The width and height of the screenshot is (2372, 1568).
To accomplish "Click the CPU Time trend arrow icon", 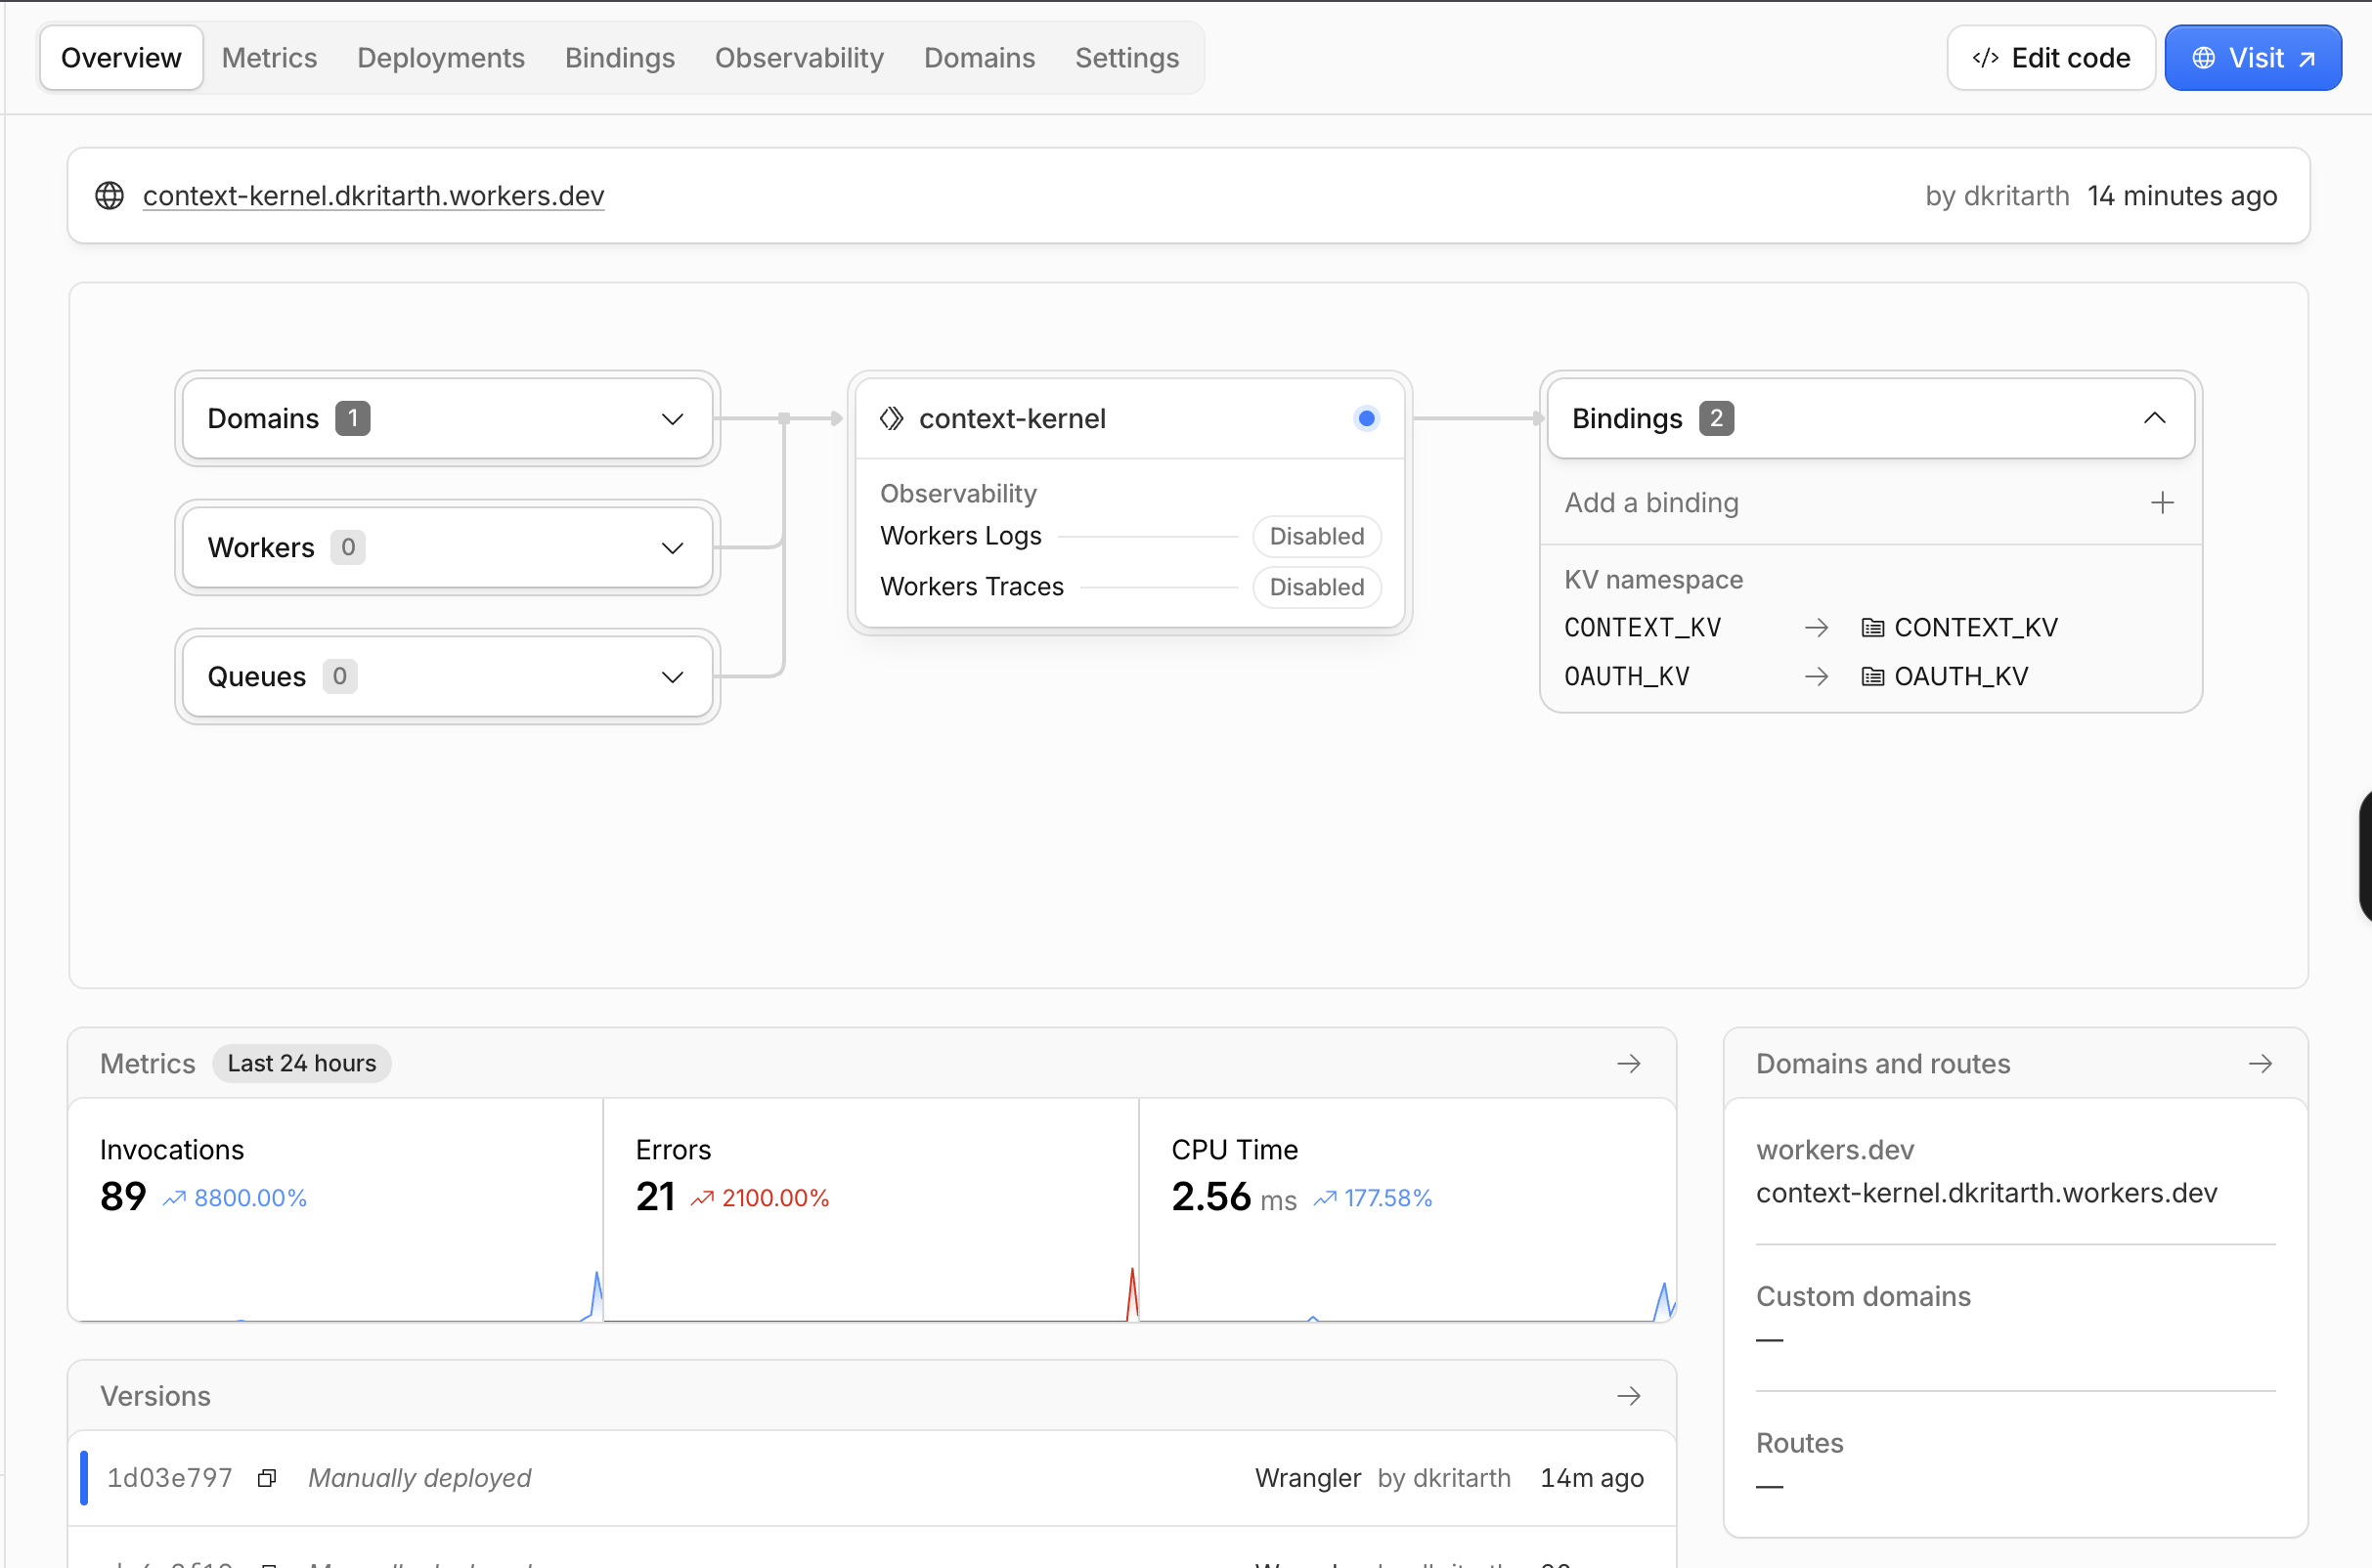I will click(x=1325, y=1198).
